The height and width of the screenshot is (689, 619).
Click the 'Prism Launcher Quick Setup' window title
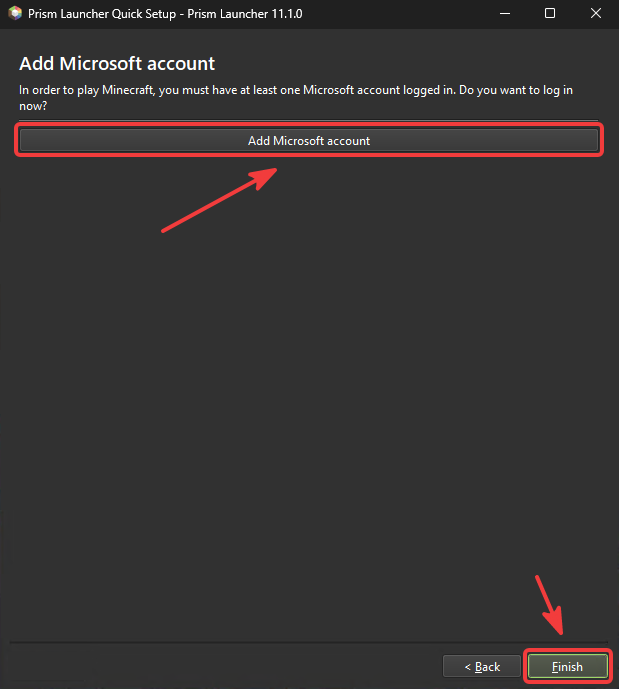(x=165, y=14)
